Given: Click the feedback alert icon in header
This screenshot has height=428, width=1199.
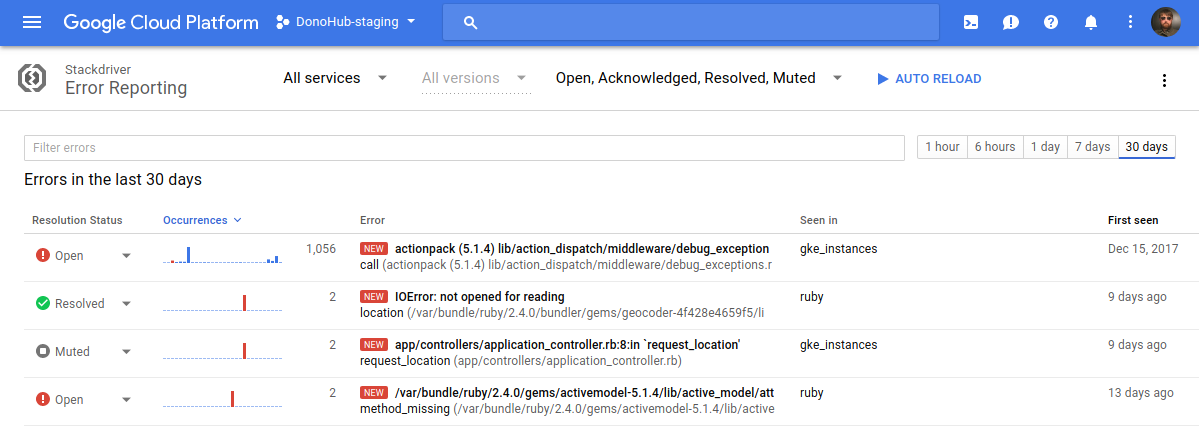Looking at the screenshot, I should coord(1010,22).
